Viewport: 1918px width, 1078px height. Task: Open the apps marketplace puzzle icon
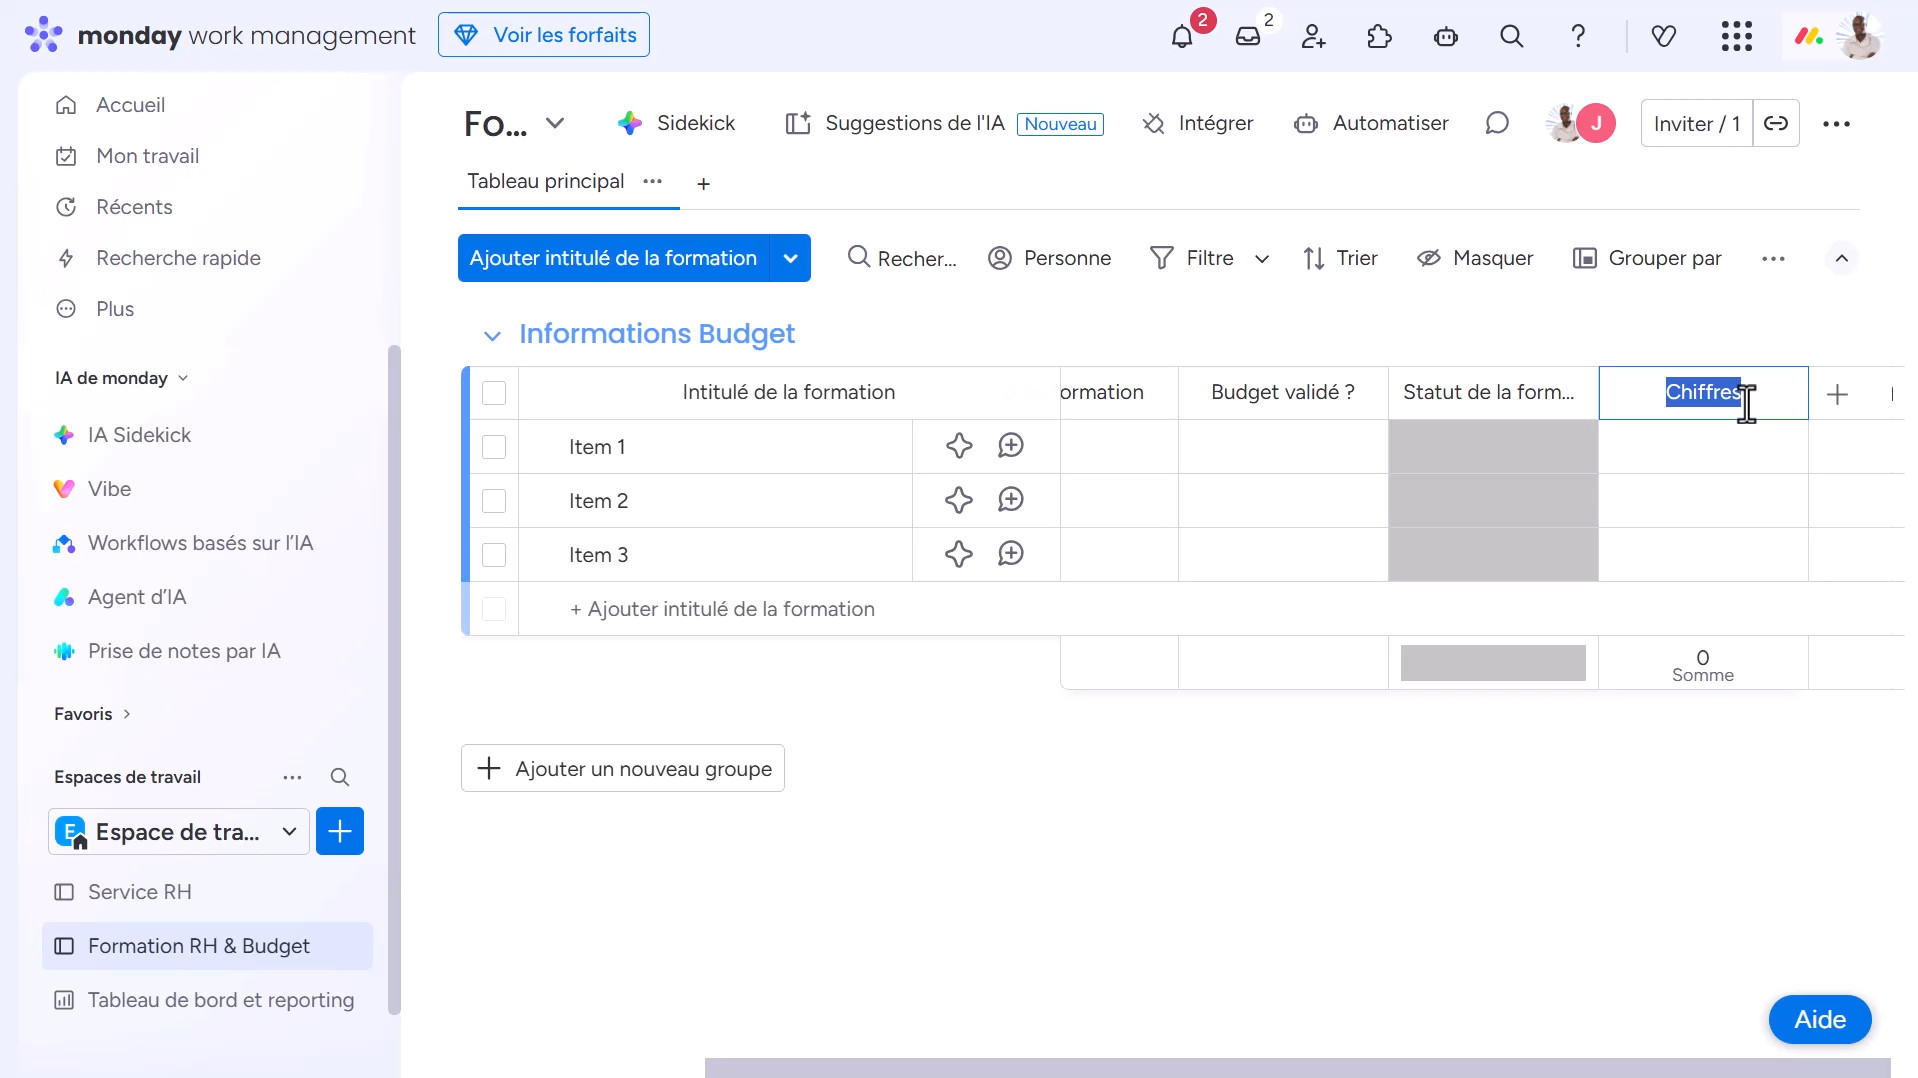[1379, 37]
